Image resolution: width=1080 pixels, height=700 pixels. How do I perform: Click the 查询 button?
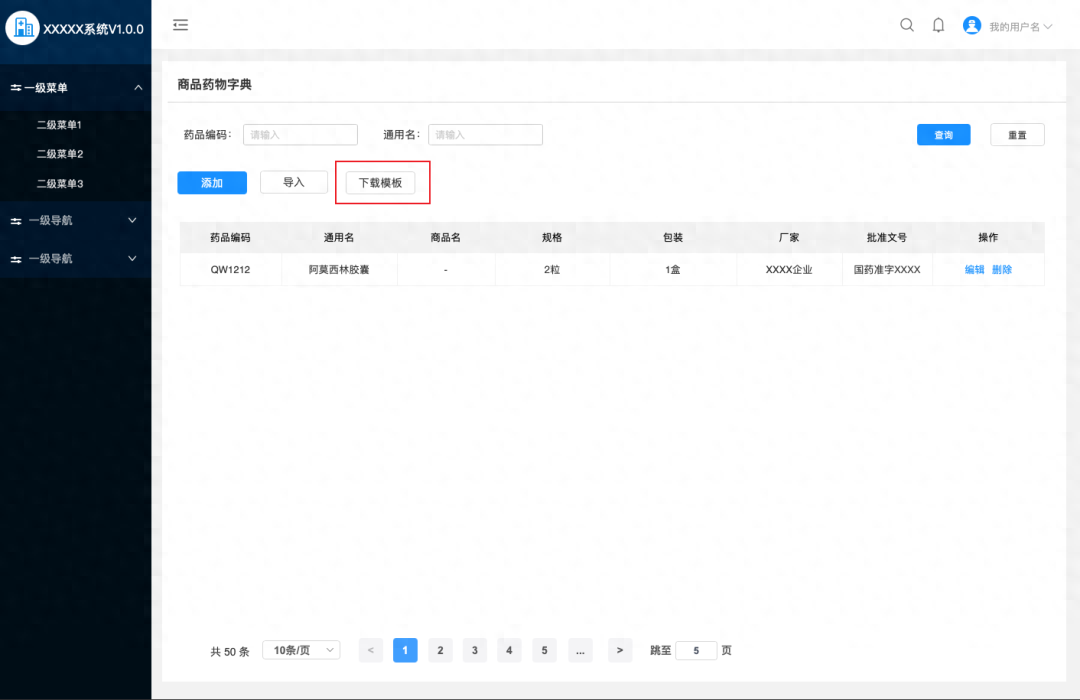944,134
